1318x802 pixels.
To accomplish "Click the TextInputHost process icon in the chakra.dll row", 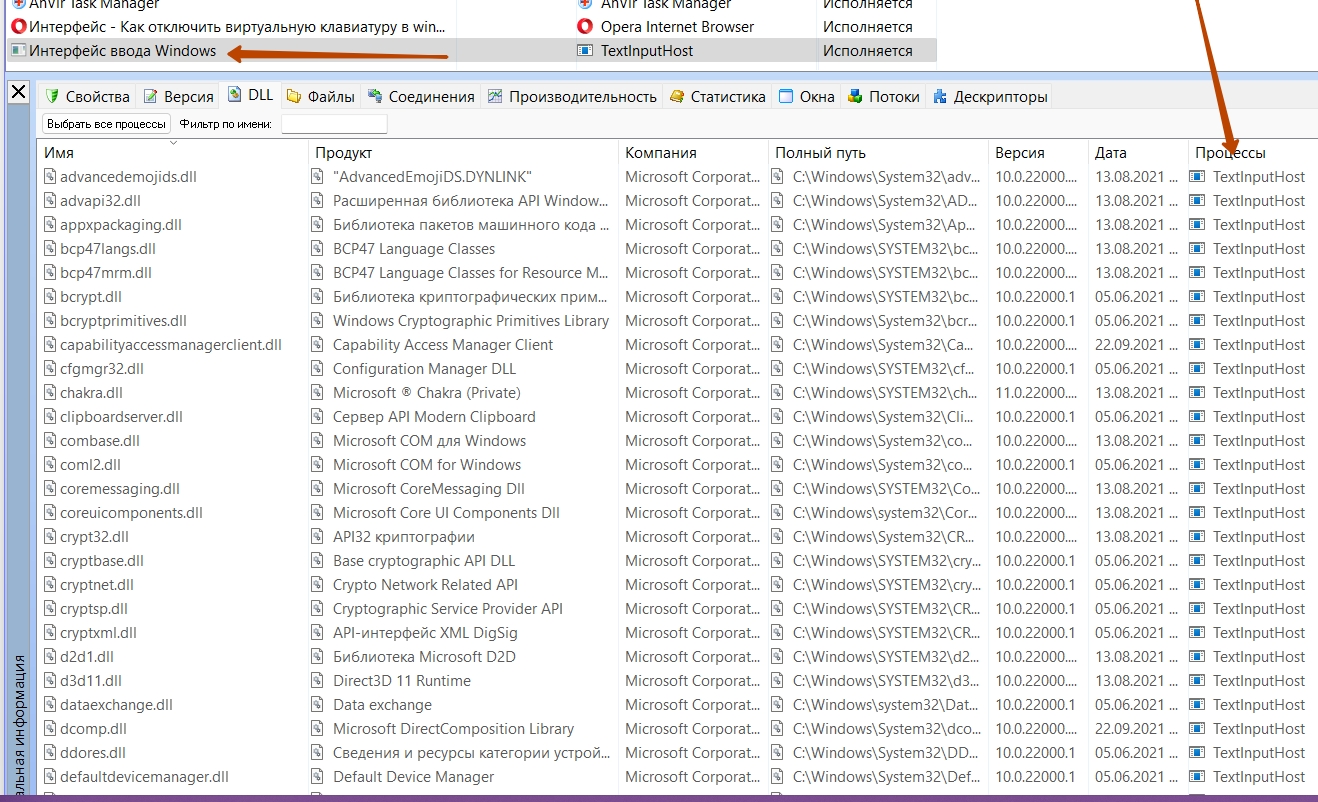I will pyautogui.click(x=1198, y=393).
